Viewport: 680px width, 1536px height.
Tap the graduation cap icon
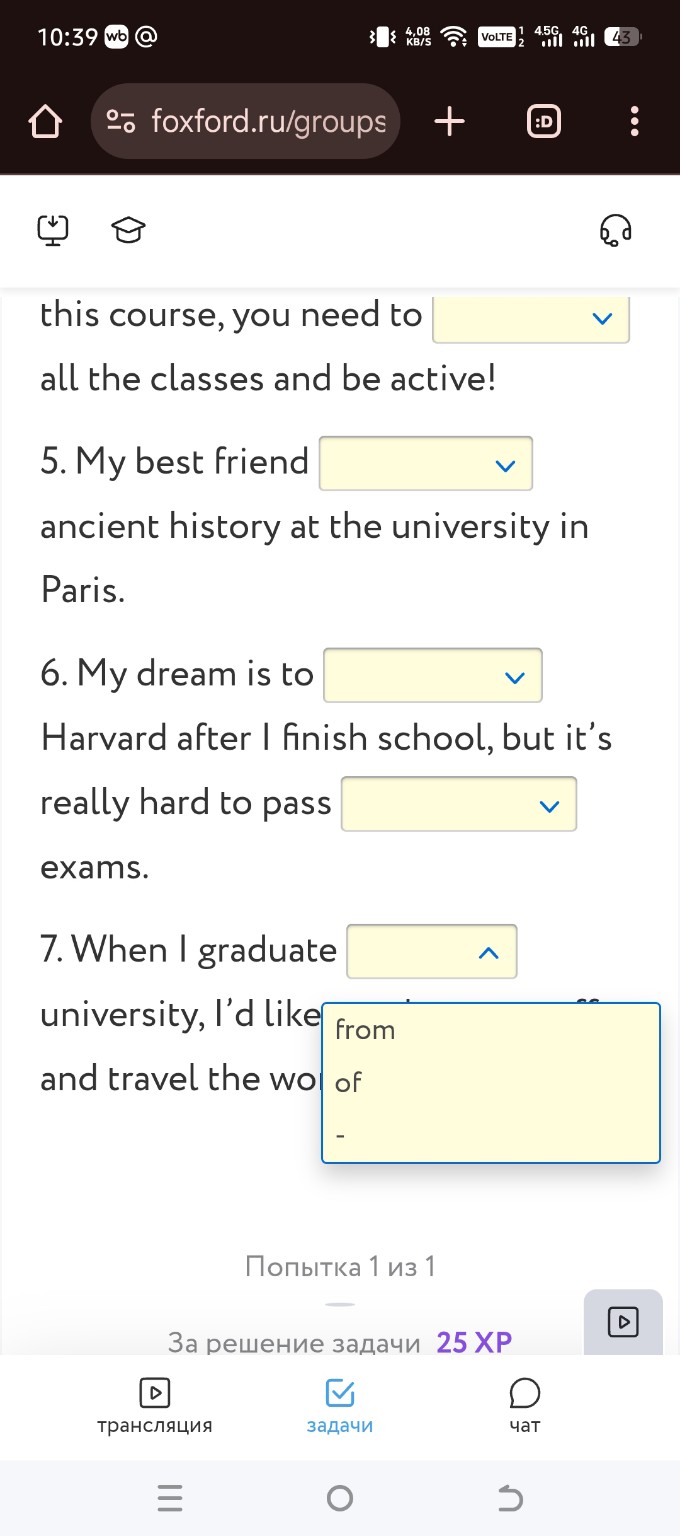[128, 231]
